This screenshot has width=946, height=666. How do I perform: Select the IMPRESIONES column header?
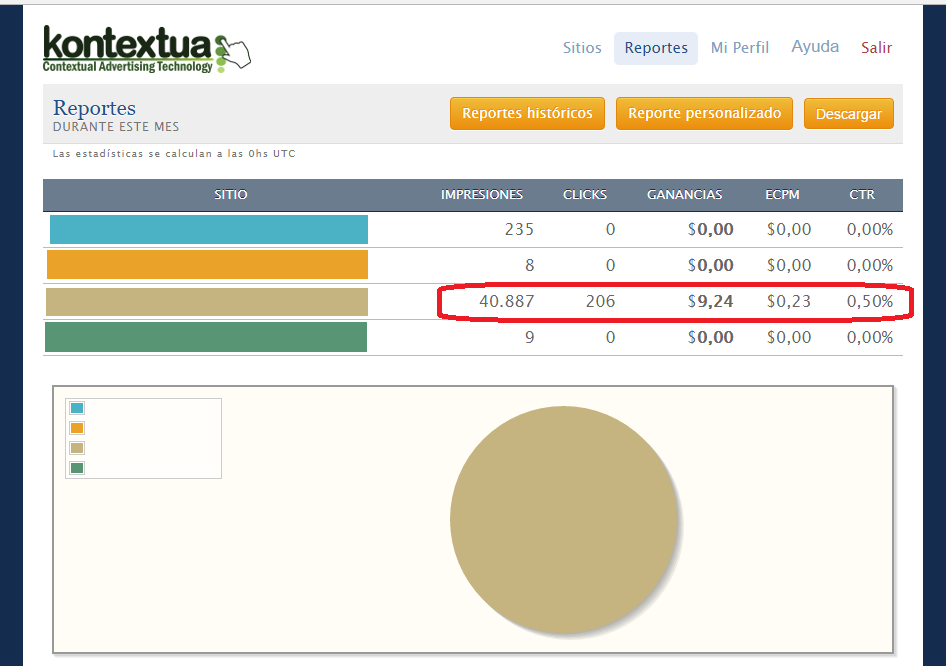point(481,195)
